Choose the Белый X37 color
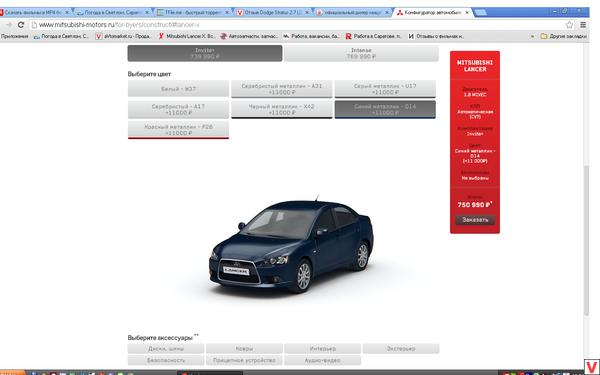Viewport: 600px width, 375px height. (178, 89)
